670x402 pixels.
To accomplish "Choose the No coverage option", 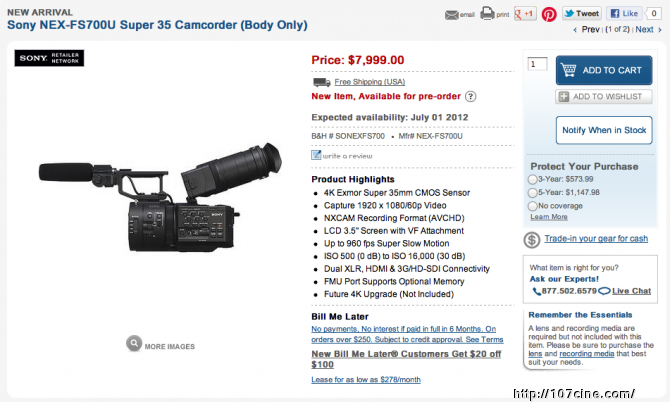I will click(x=532, y=206).
